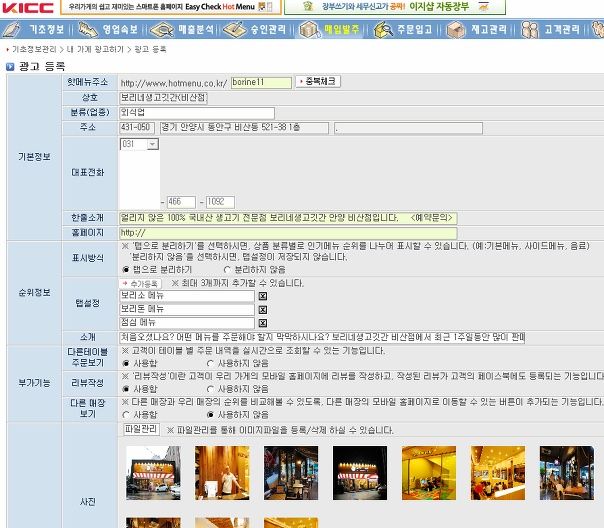This screenshot has height=528, width=604.
Task: Click the detailed address field
Action: (x=408, y=128)
